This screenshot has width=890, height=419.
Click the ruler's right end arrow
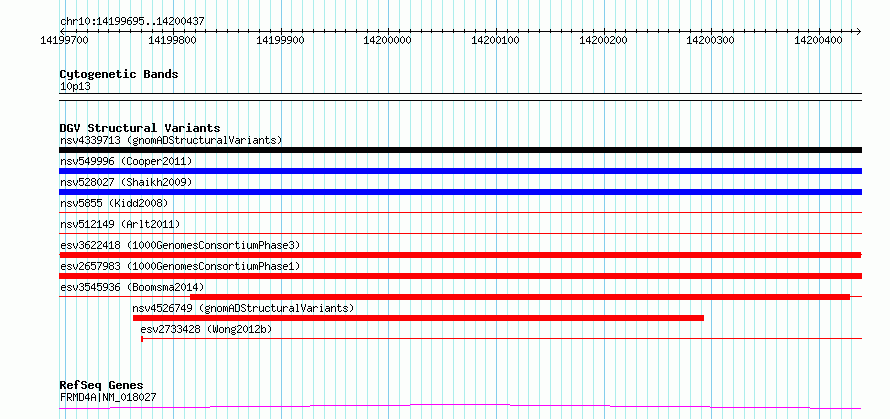858,31
